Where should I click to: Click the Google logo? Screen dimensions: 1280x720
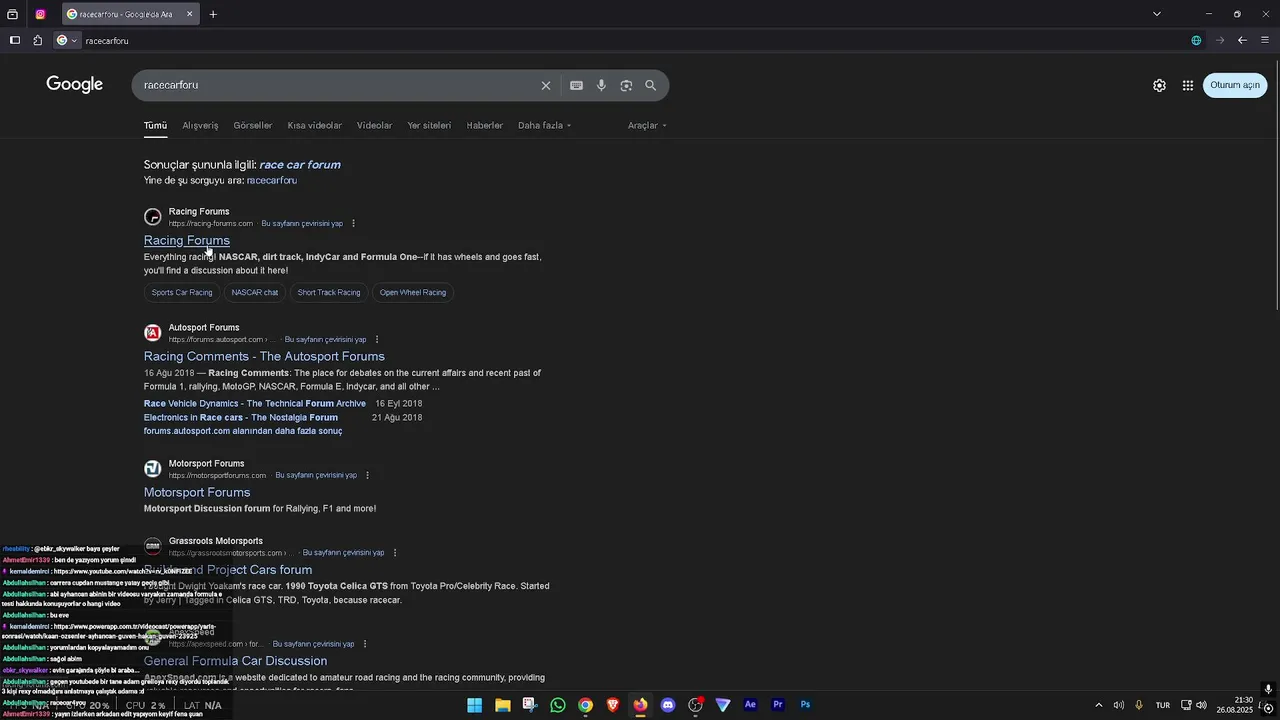pyautogui.click(x=75, y=85)
